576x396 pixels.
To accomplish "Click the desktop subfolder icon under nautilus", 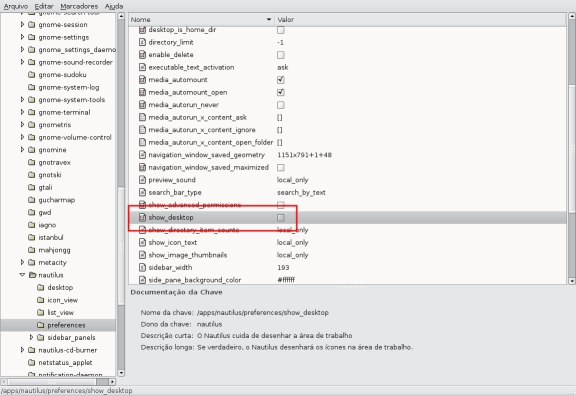I will 41,287.
